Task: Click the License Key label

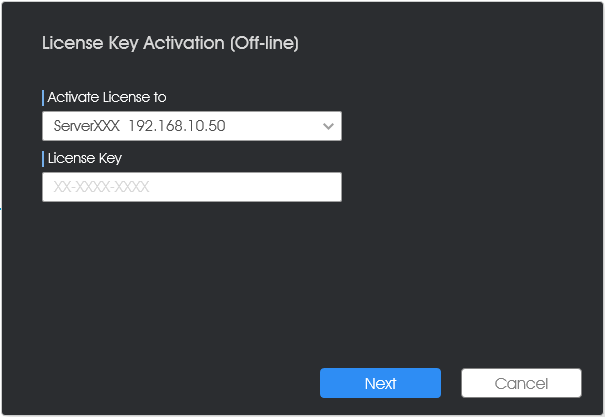Action: (x=85, y=158)
